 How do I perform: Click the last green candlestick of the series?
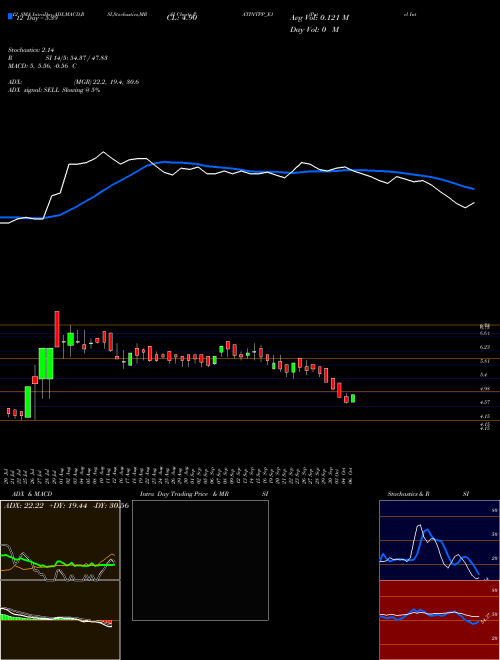pos(353,398)
